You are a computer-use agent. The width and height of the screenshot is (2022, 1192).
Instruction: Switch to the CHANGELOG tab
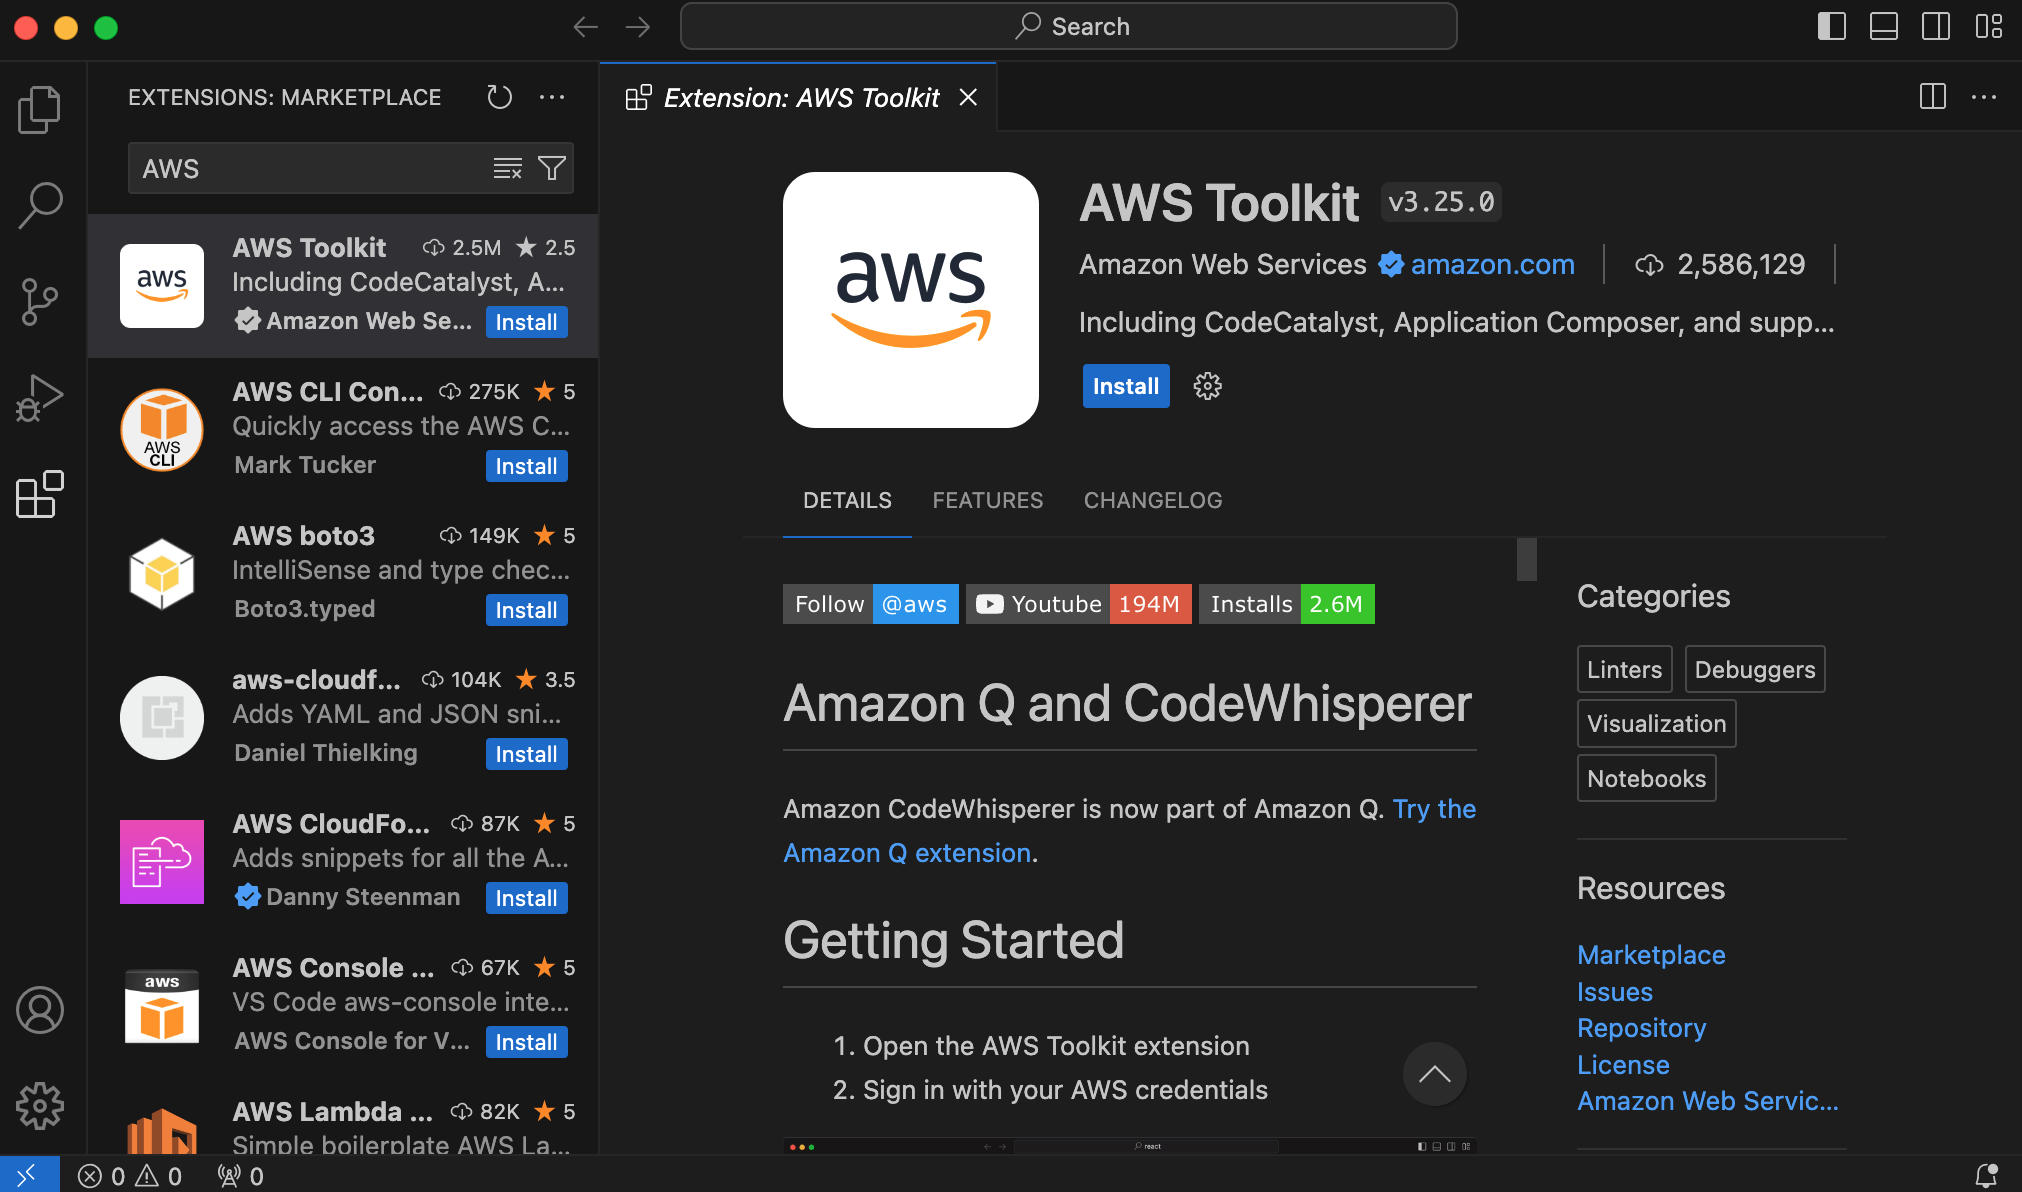pyautogui.click(x=1153, y=500)
